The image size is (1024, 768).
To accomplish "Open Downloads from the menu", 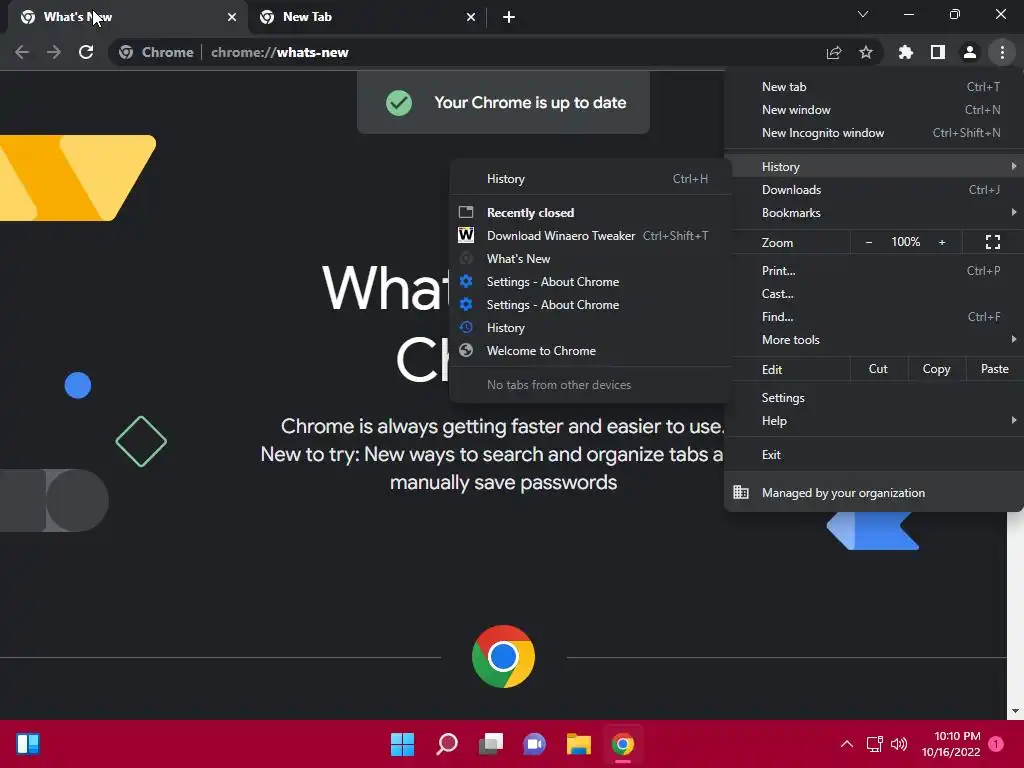I will tap(874, 190).
